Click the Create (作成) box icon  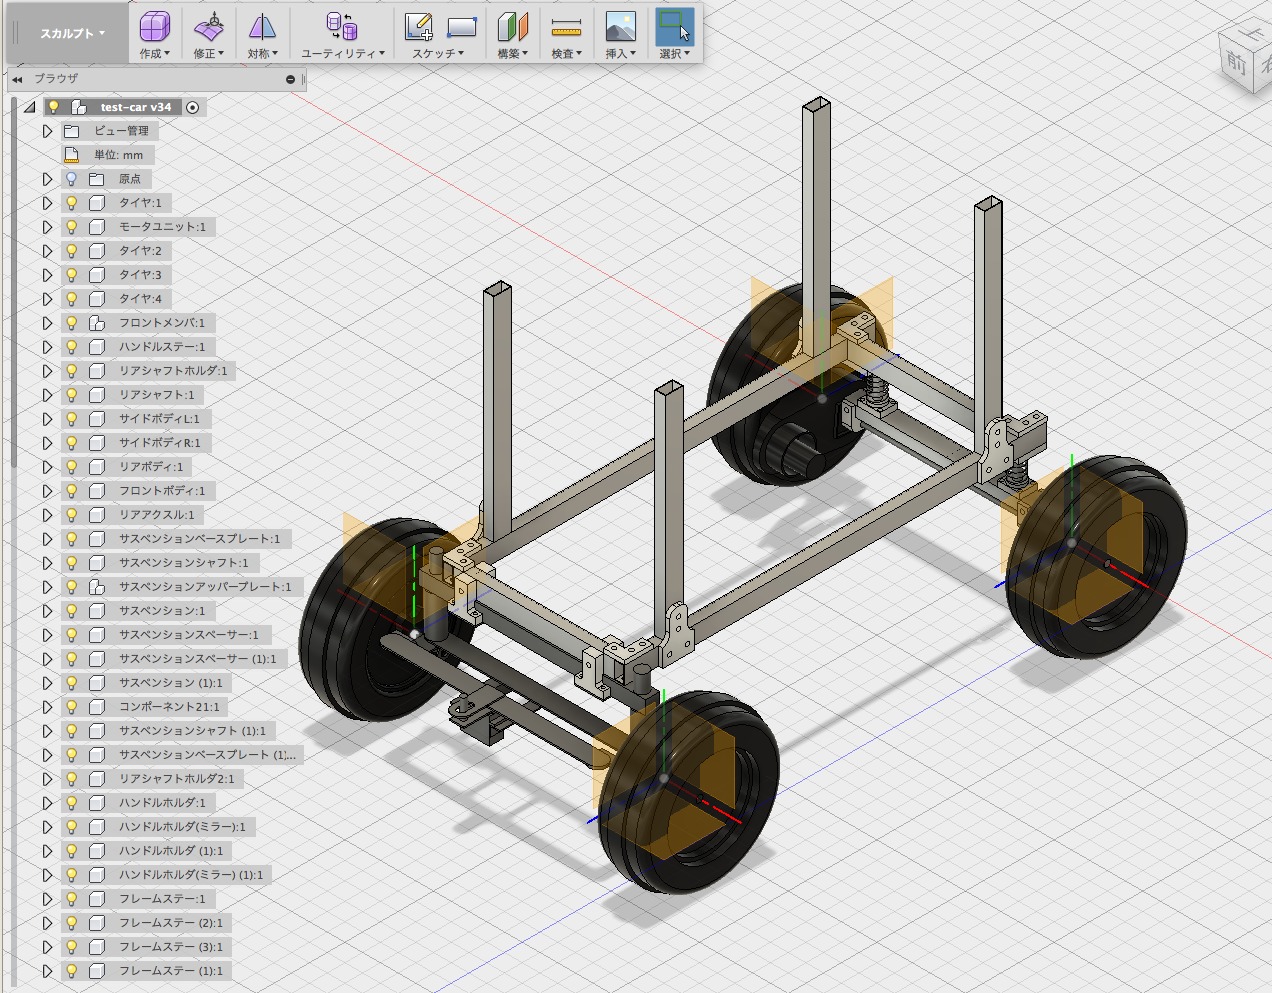tap(154, 28)
